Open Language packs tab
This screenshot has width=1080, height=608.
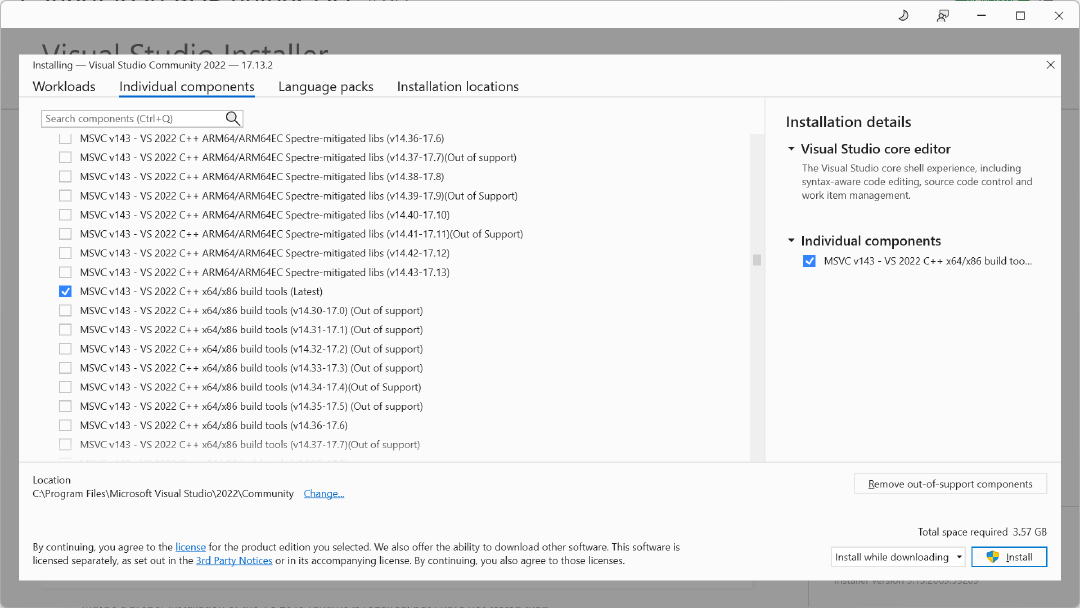point(326,87)
